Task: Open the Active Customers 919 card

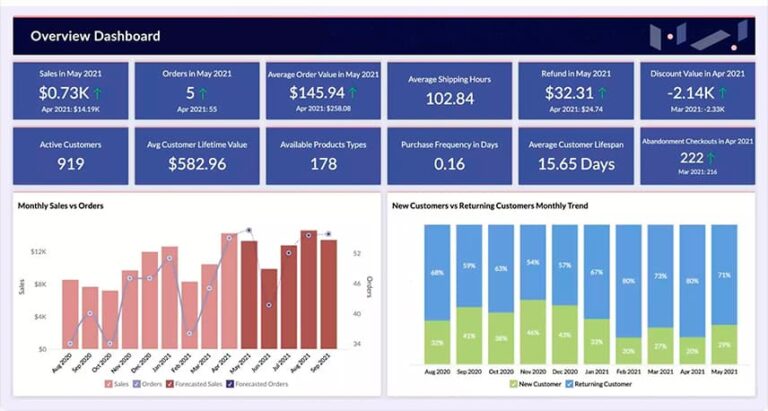Action: pyautogui.click(x=70, y=155)
